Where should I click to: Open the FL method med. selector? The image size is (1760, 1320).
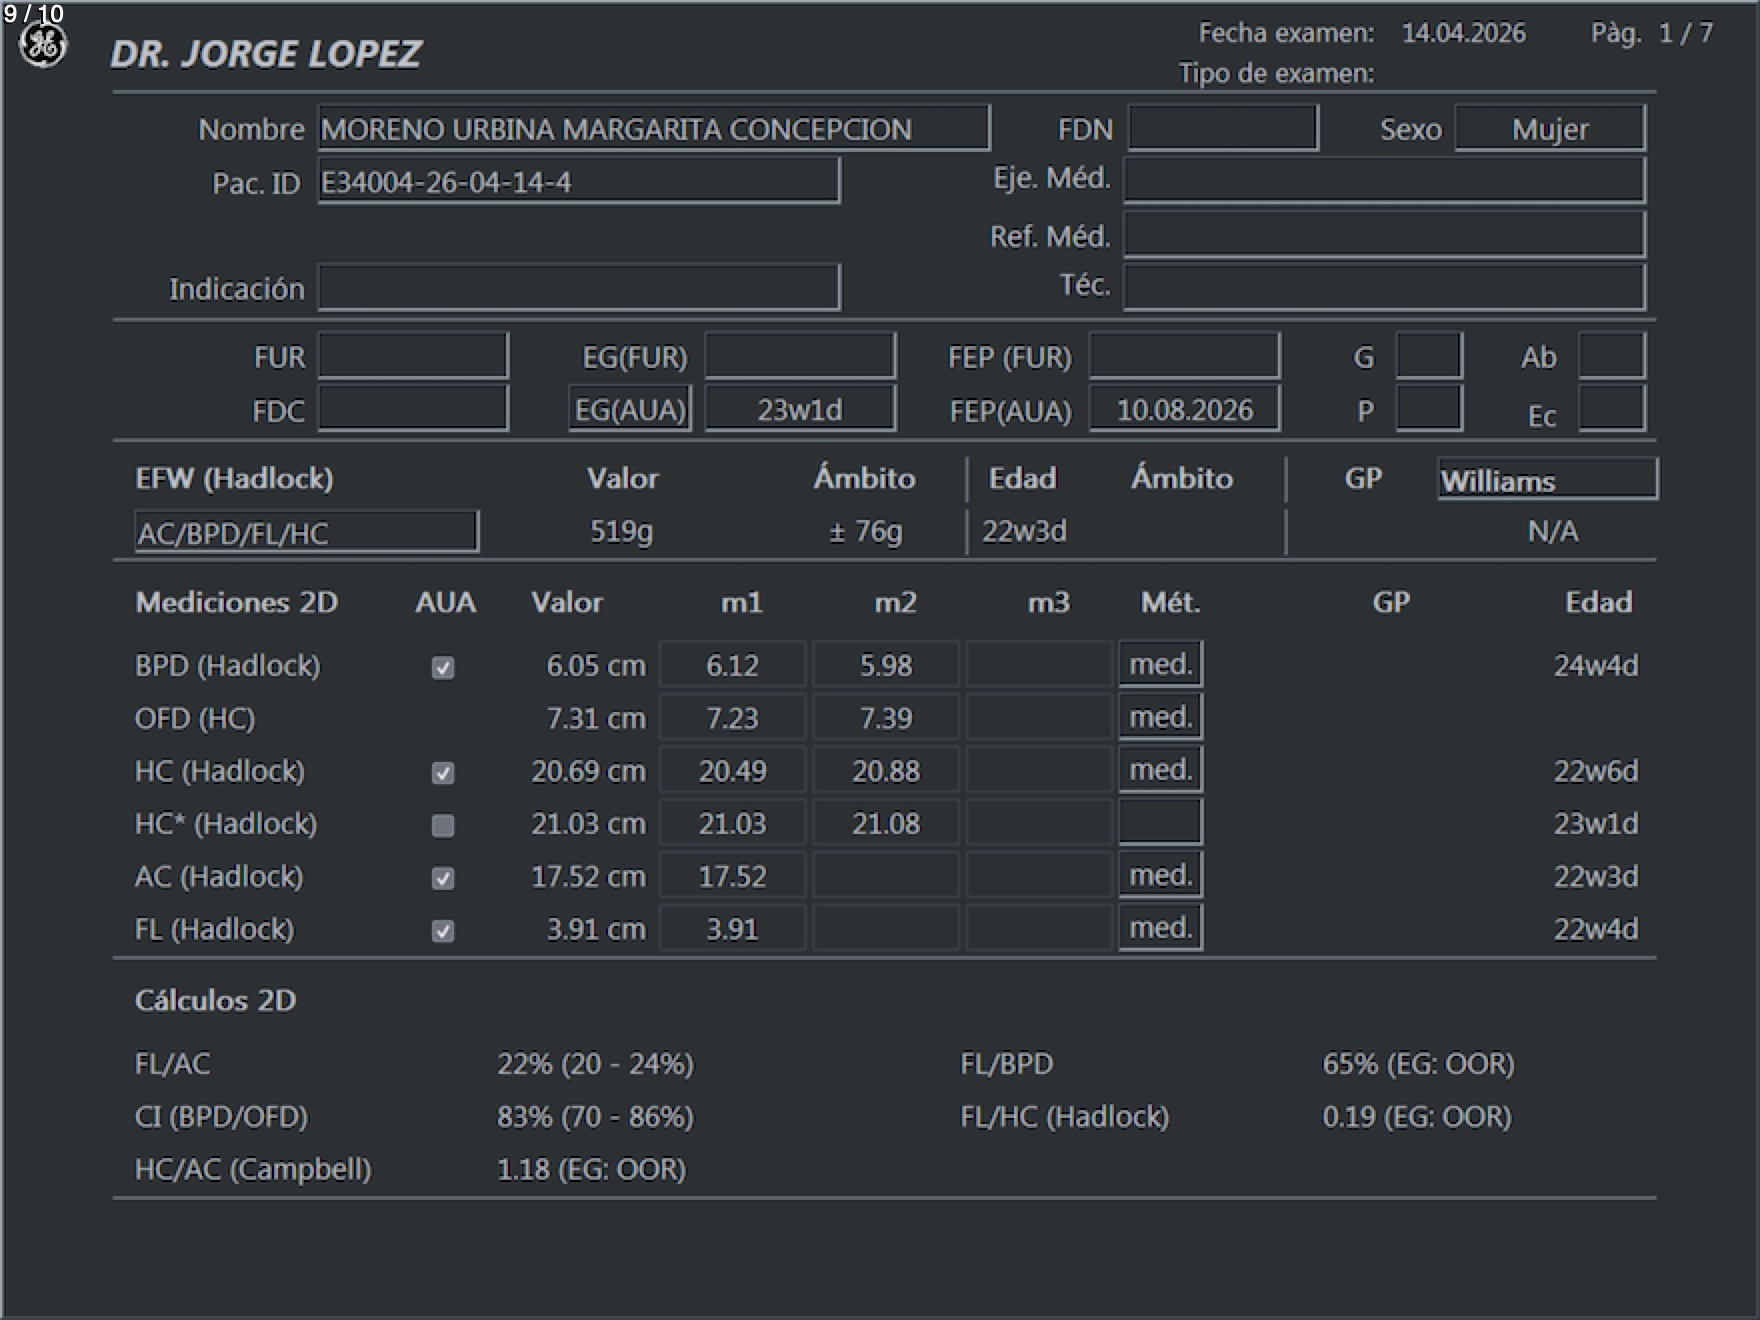click(x=1160, y=928)
